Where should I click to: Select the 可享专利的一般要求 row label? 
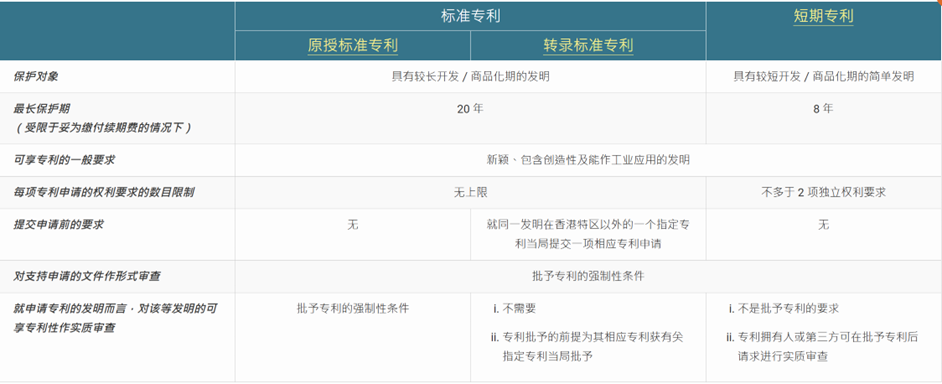[64, 160]
